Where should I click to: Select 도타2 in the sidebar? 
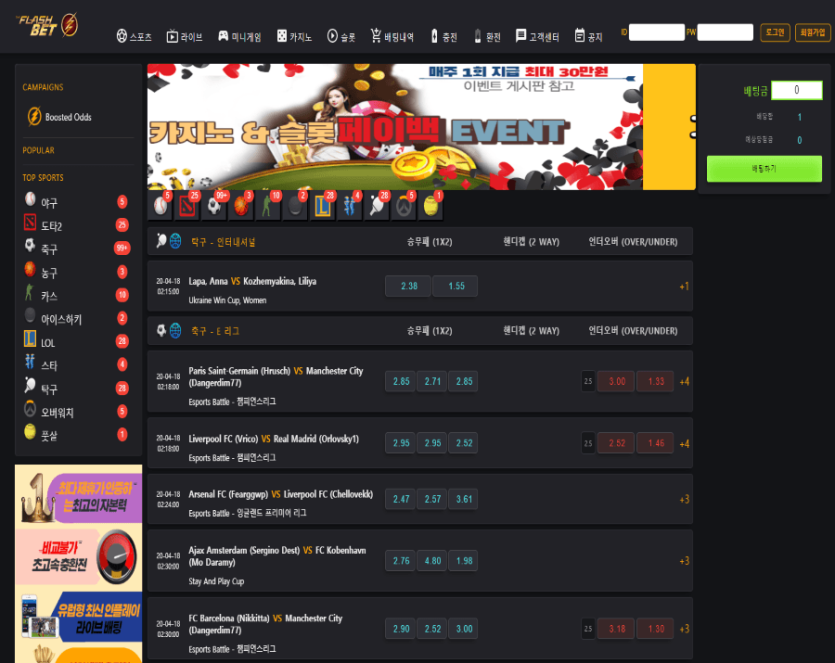tap(77, 225)
